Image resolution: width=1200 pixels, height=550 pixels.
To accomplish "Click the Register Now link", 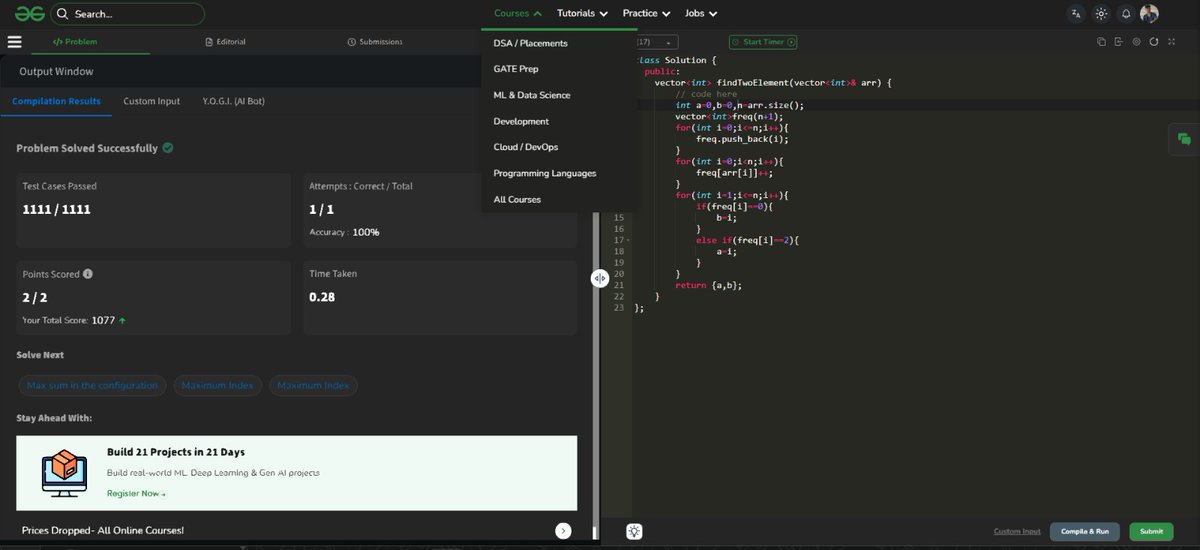I will click(136, 493).
